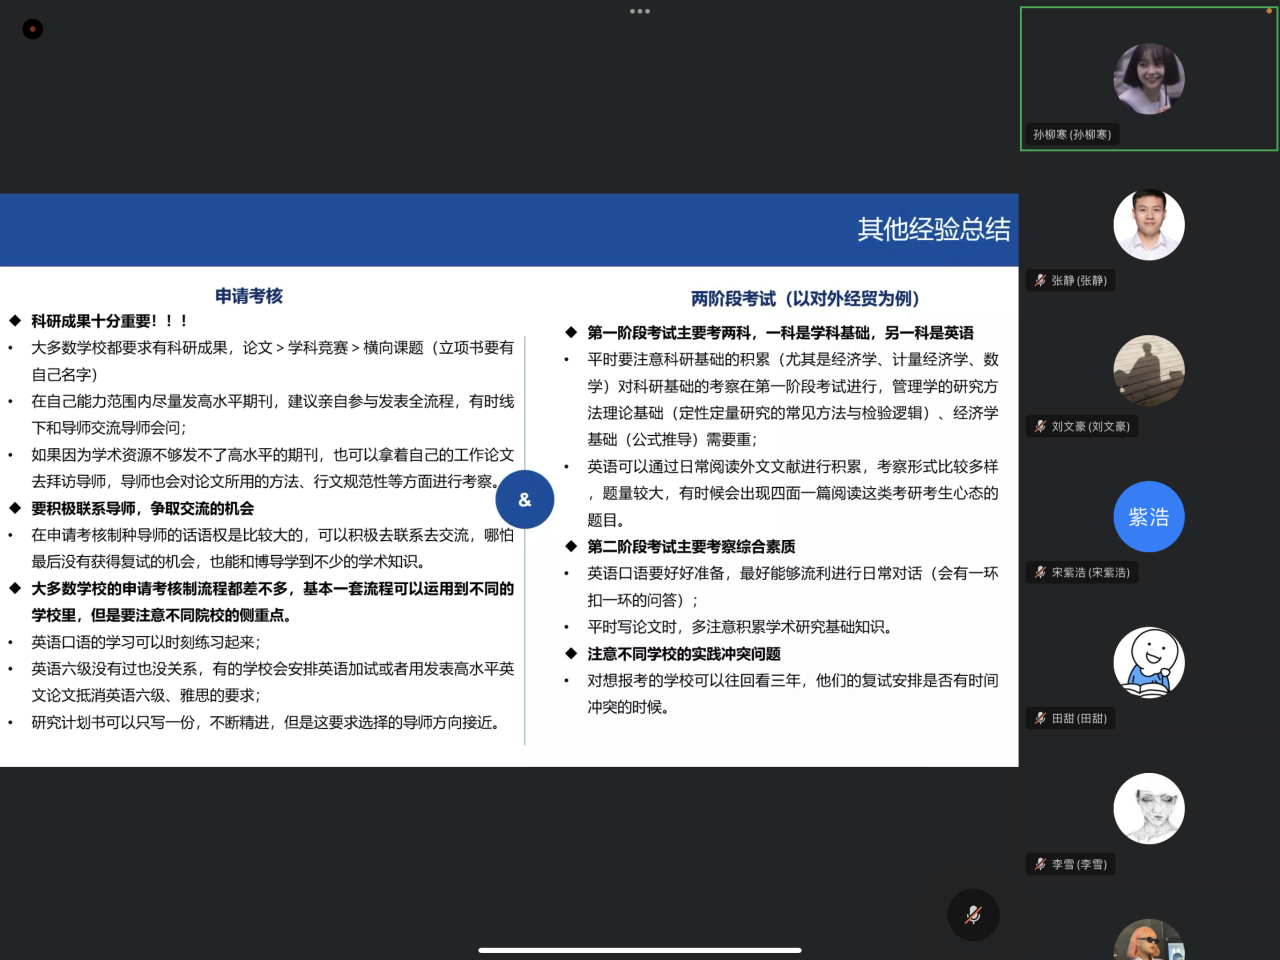
Task: Click 田甜's muted microphone icon
Action: [x=1040, y=719]
